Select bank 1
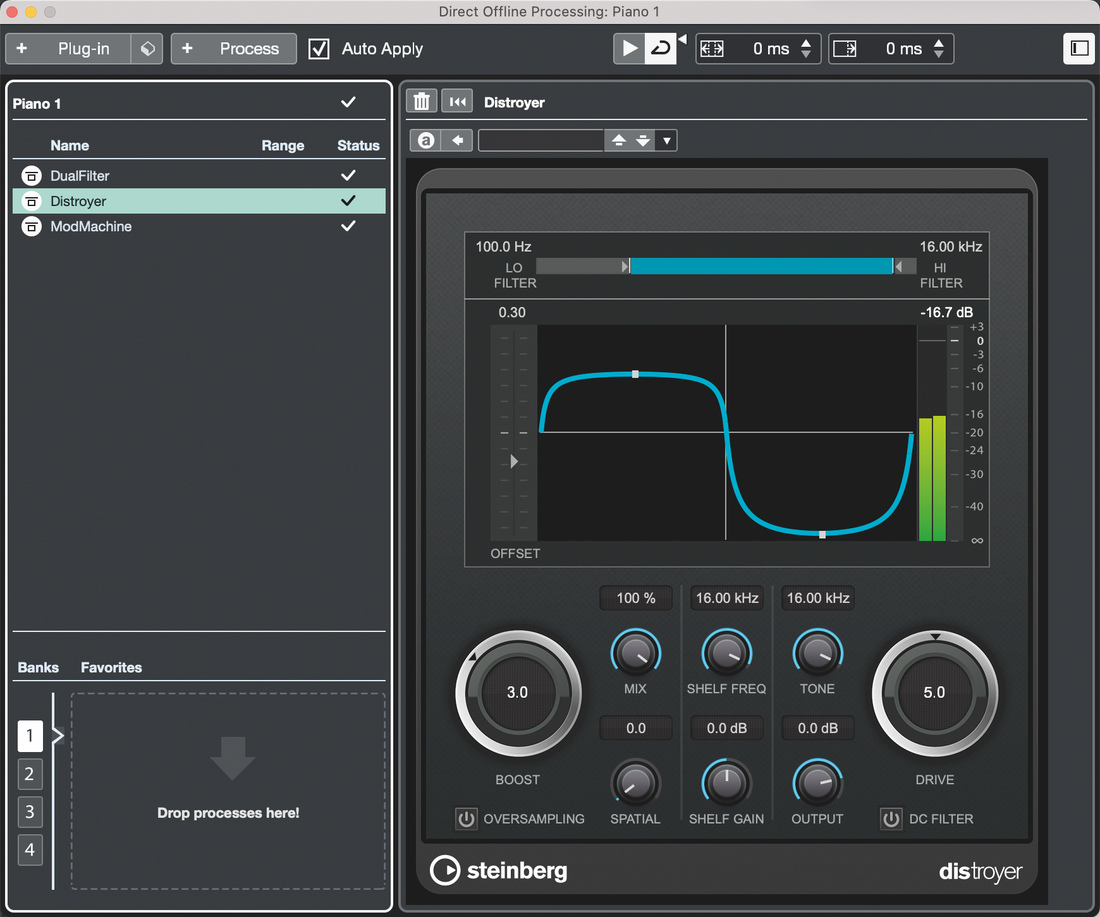Viewport: 1100px width, 917px height. coord(29,736)
